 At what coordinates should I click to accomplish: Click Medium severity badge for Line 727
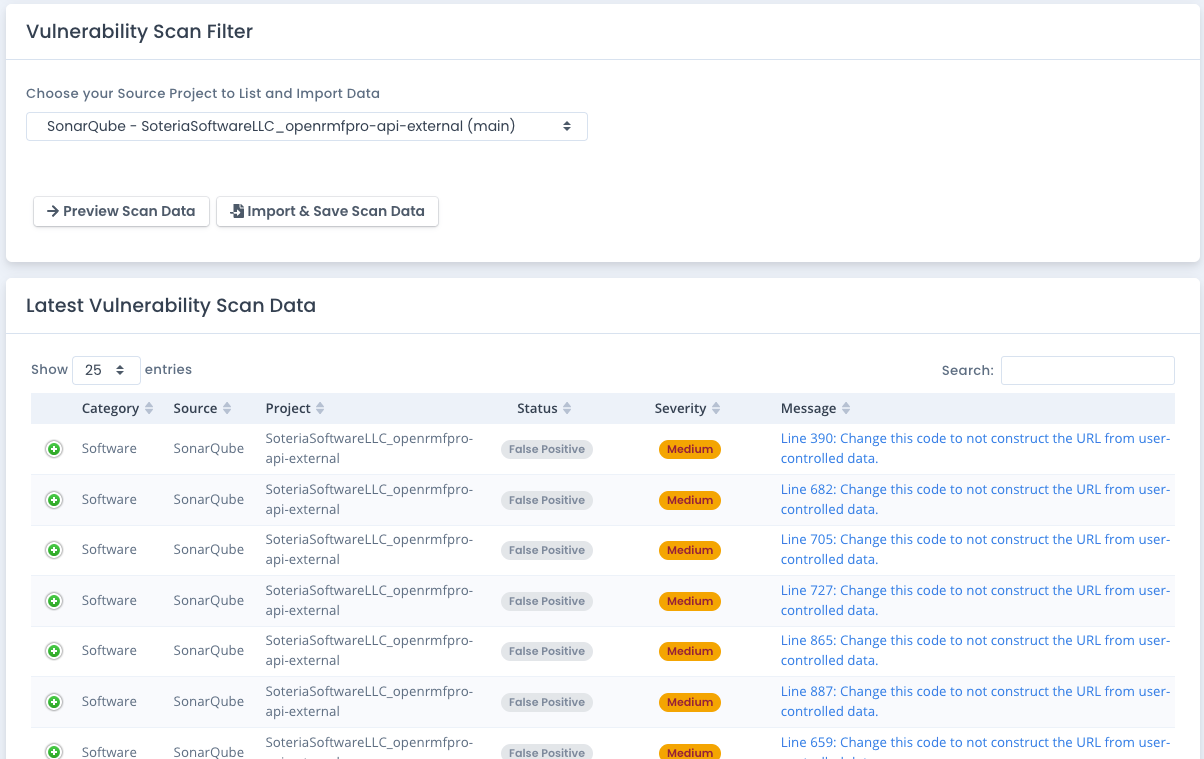click(690, 601)
